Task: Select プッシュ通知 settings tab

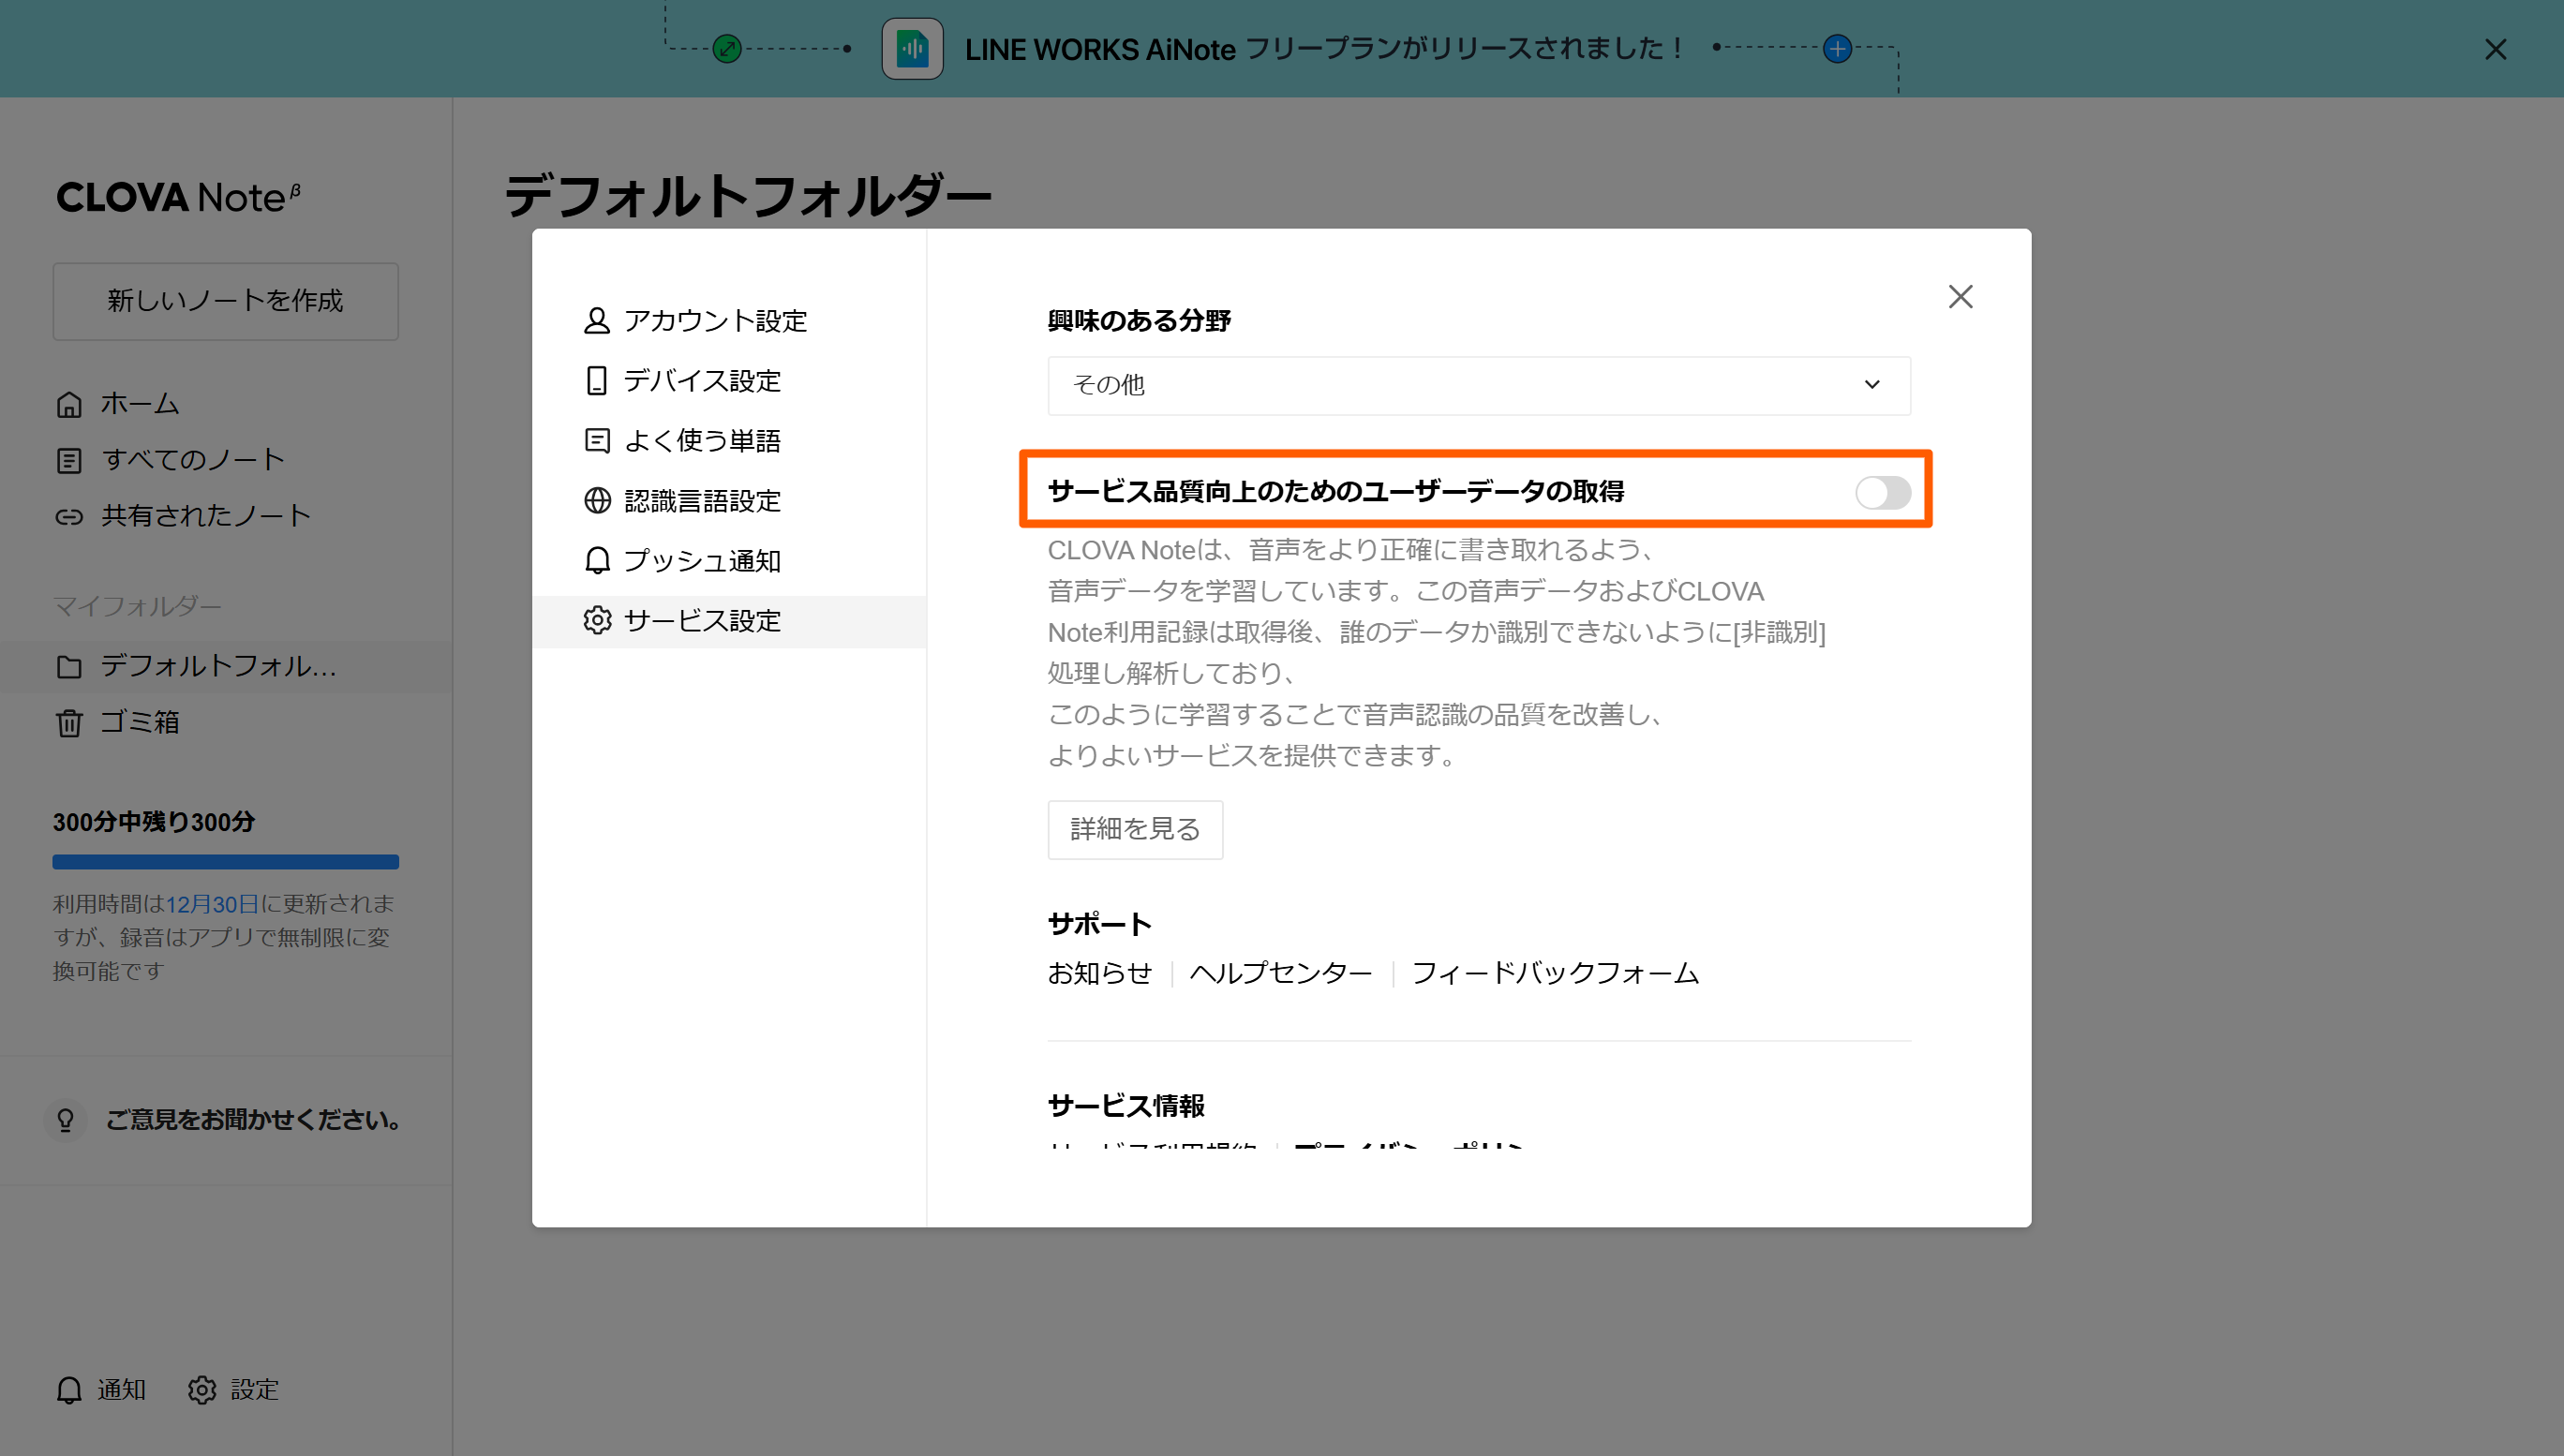Action: pyautogui.click(x=701, y=561)
